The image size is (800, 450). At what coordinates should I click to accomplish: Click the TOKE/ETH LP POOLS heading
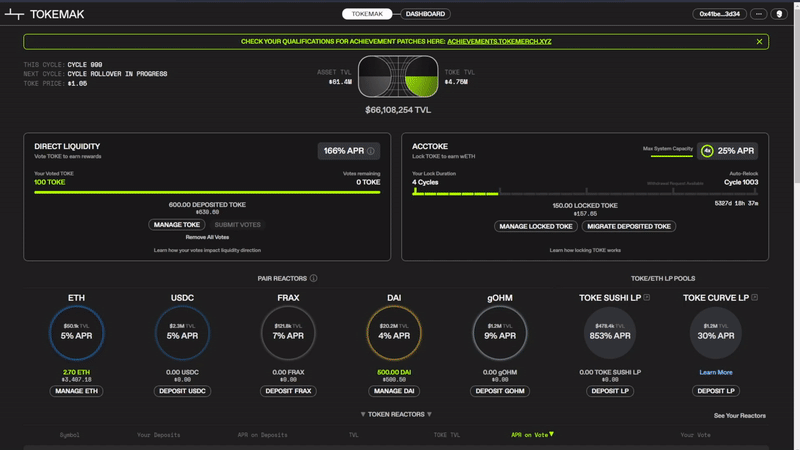pyautogui.click(x=663, y=279)
